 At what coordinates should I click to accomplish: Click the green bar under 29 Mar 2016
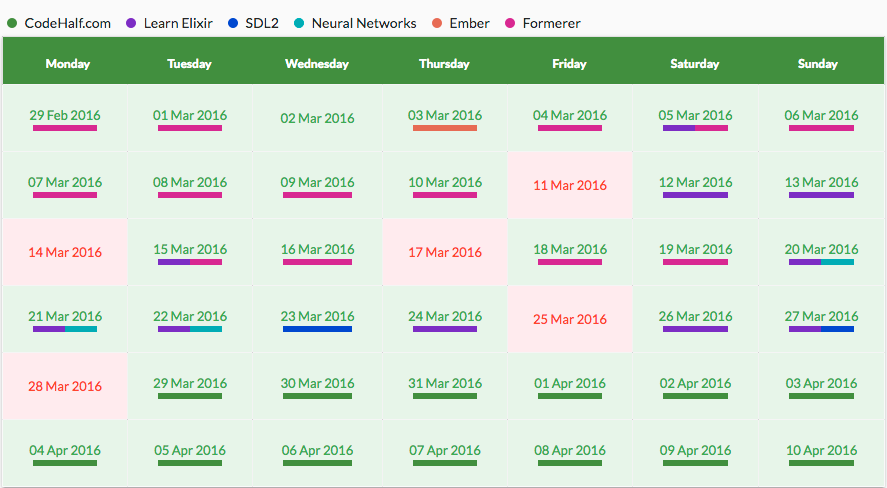click(x=190, y=396)
